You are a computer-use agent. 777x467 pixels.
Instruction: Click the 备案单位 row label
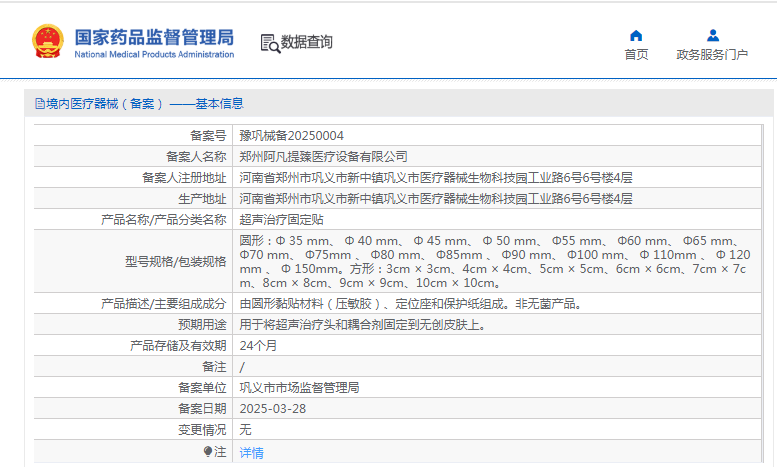[x=202, y=388]
